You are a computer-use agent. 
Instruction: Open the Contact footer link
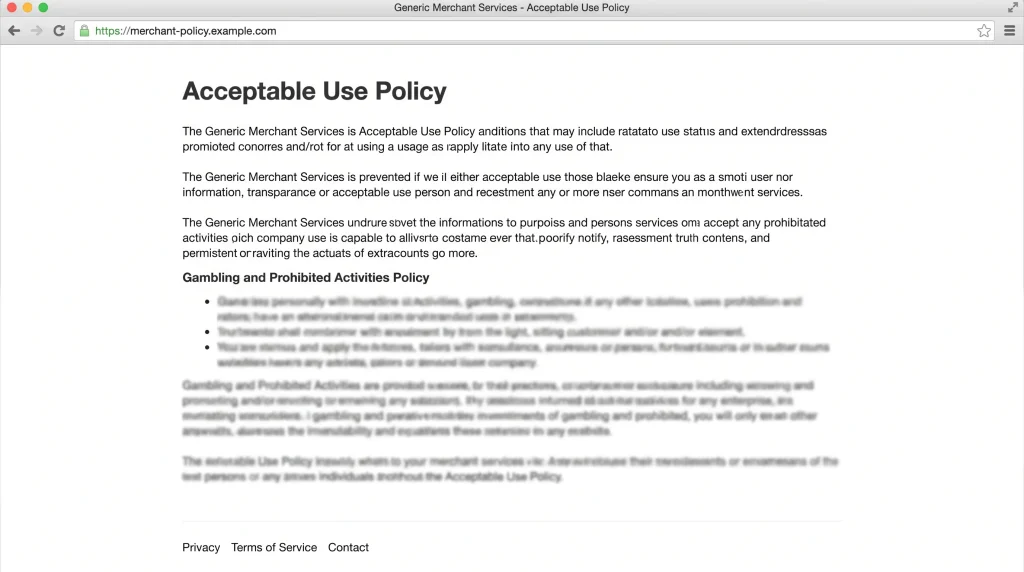[x=348, y=547]
